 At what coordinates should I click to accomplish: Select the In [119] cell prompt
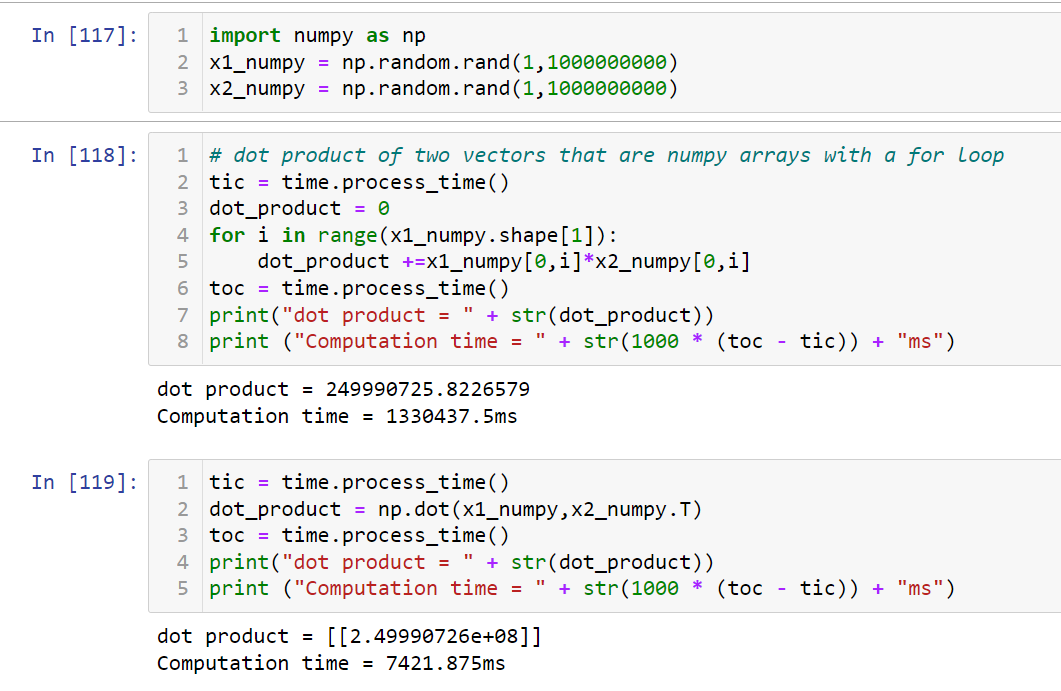(84, 482)
